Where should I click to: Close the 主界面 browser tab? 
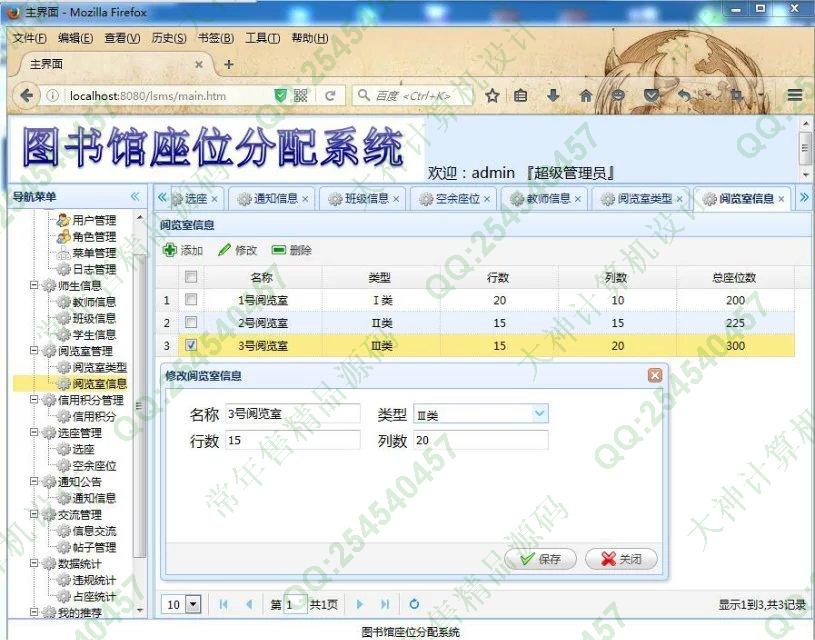[199, 64]
